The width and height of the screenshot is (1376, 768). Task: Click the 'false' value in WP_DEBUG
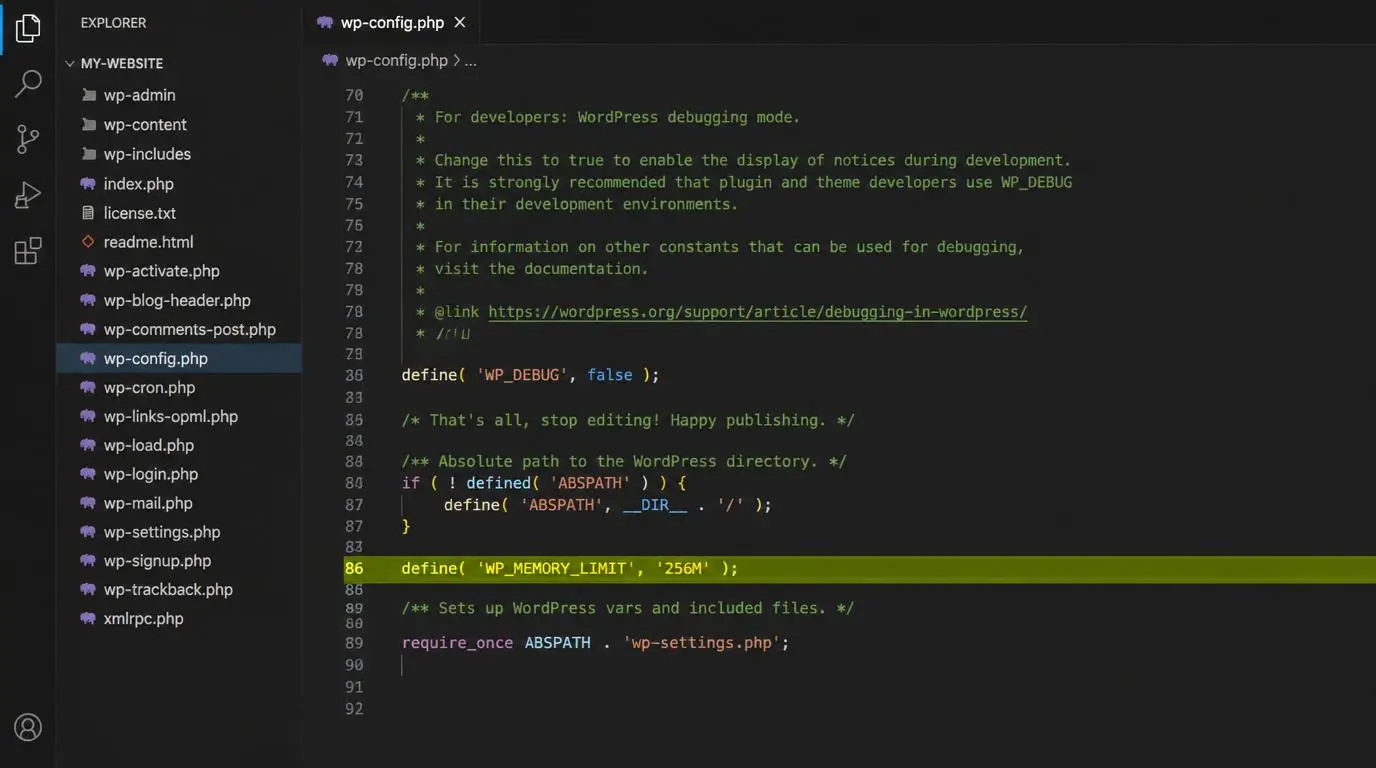[610, 375]
